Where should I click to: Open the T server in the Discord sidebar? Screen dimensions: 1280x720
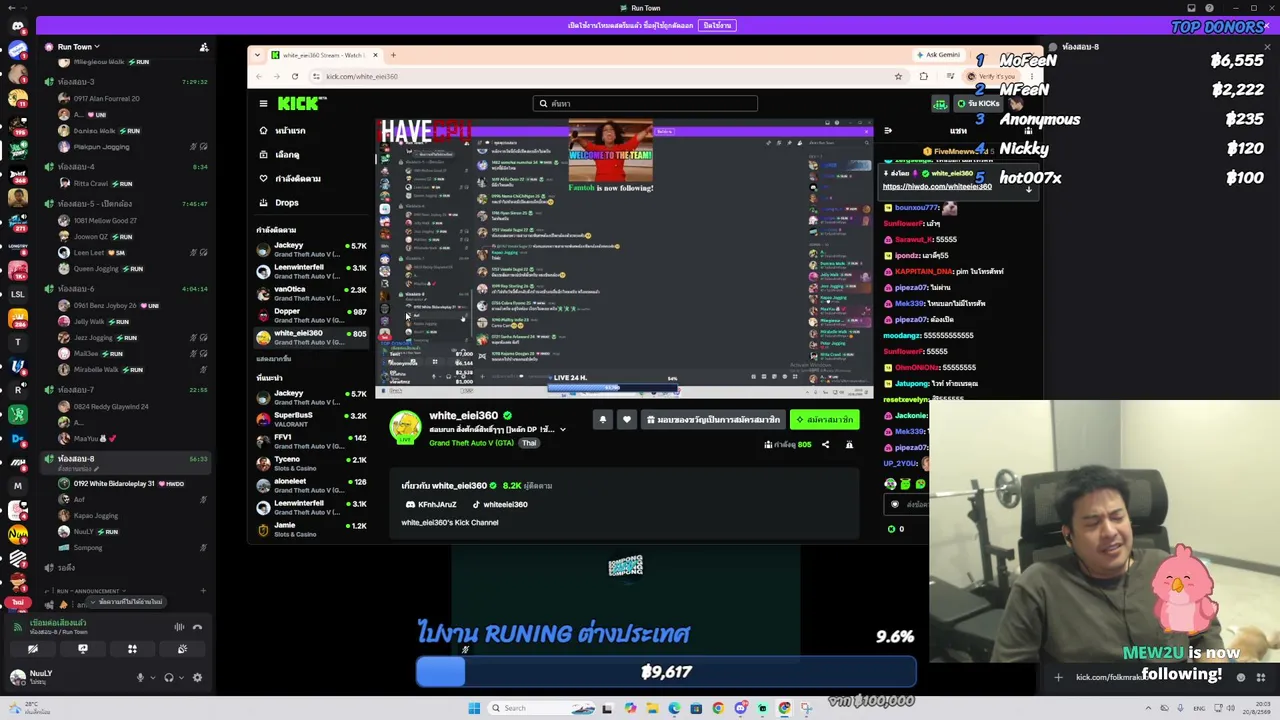click(x=17, y=342)
